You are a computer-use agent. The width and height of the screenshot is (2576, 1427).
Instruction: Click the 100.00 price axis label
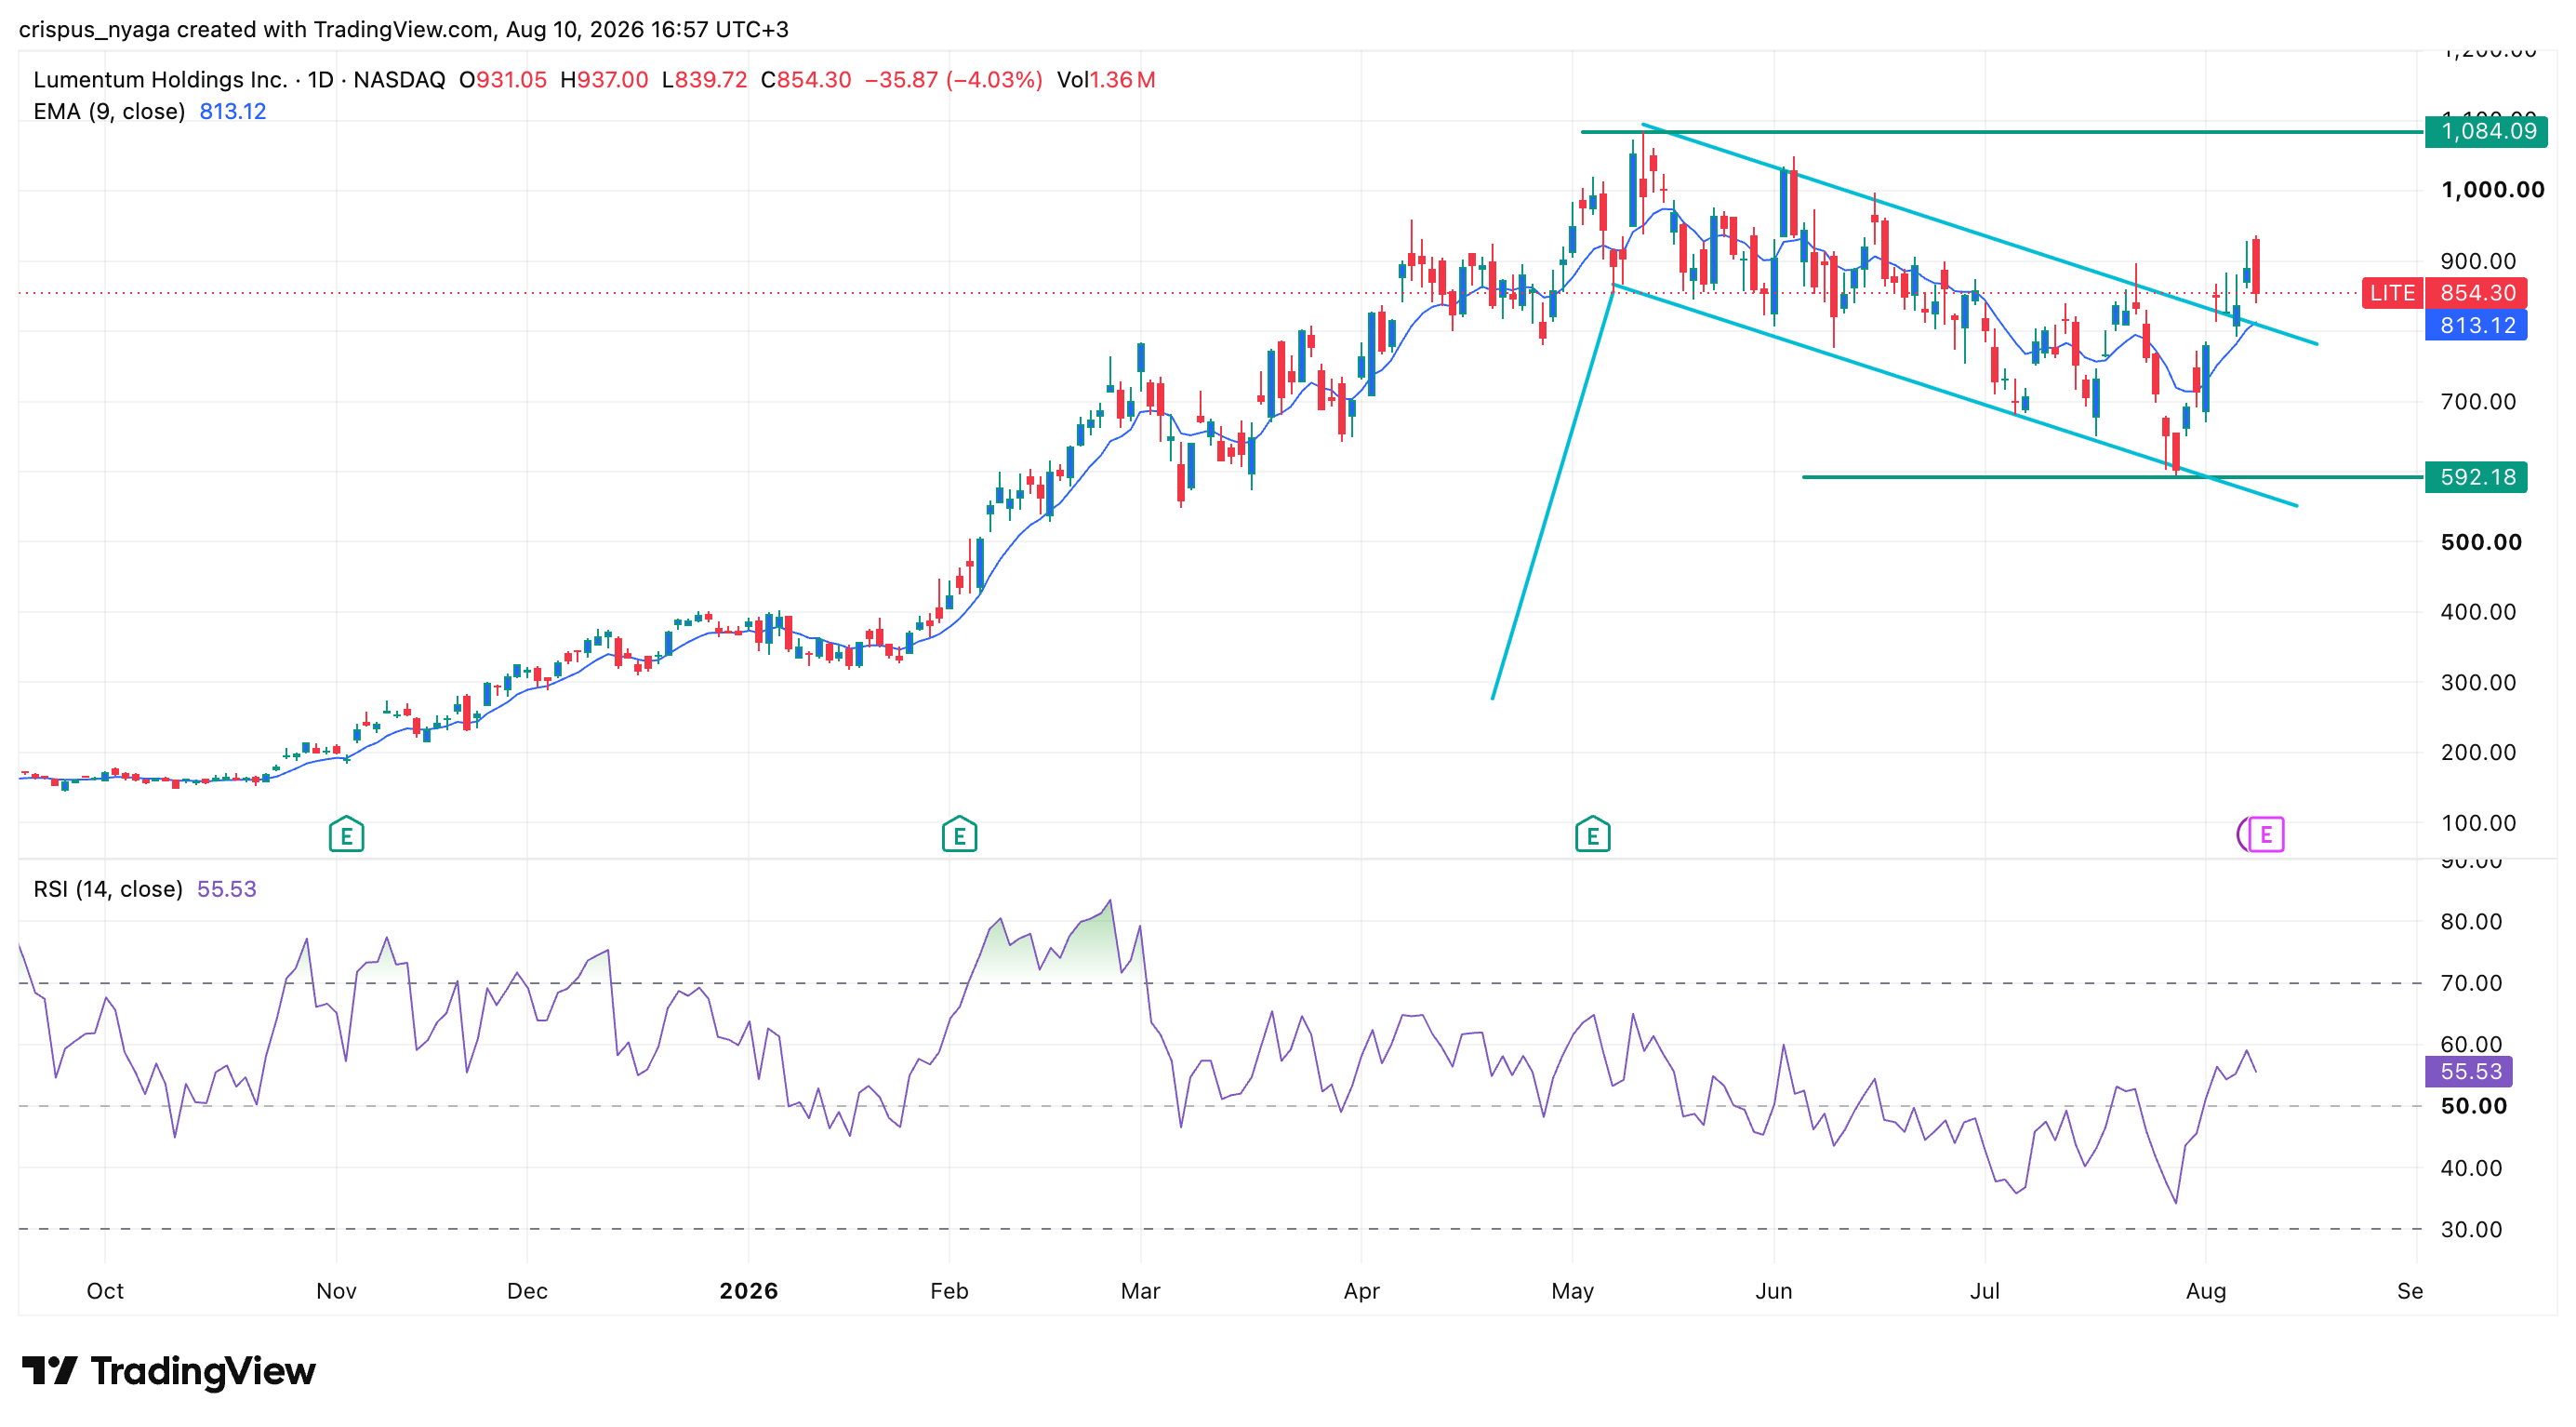(2478, 823)
